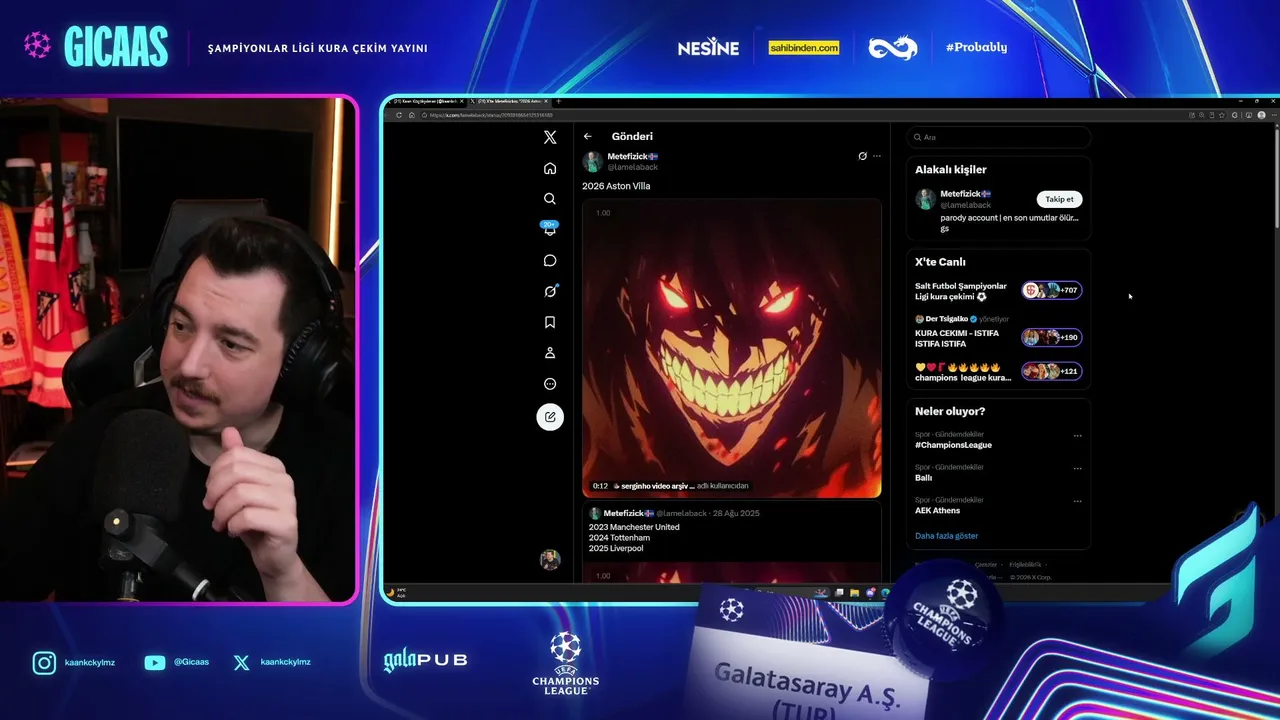The height and width of the screenshot is (720, 1280).
Task: Click the #Probably hashtag in the header
Action: pos(976,47)
